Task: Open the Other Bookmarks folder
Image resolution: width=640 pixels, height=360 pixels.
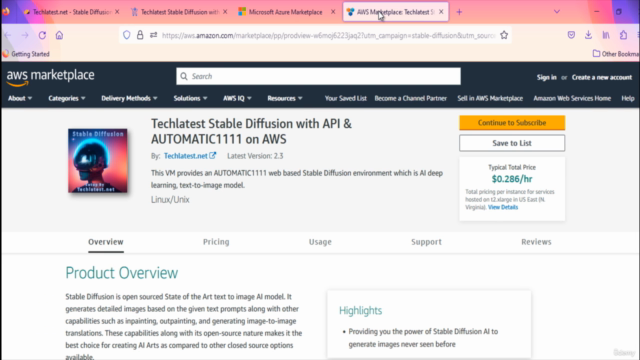Action: point(616,54)
